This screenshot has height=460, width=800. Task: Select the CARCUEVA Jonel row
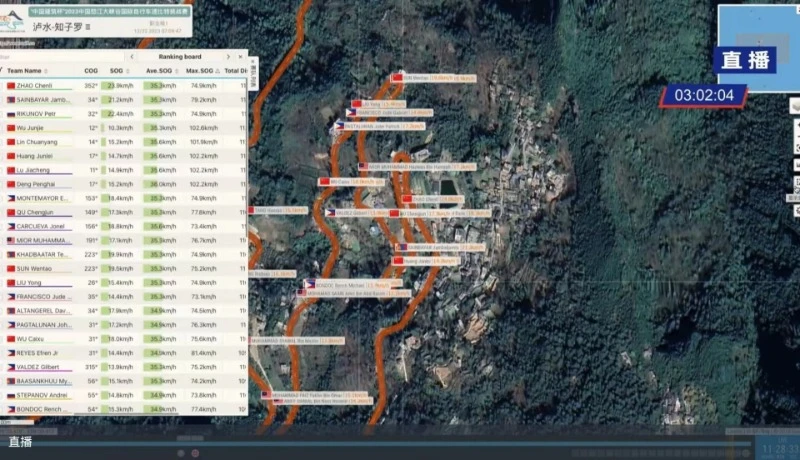pos(123,226)
